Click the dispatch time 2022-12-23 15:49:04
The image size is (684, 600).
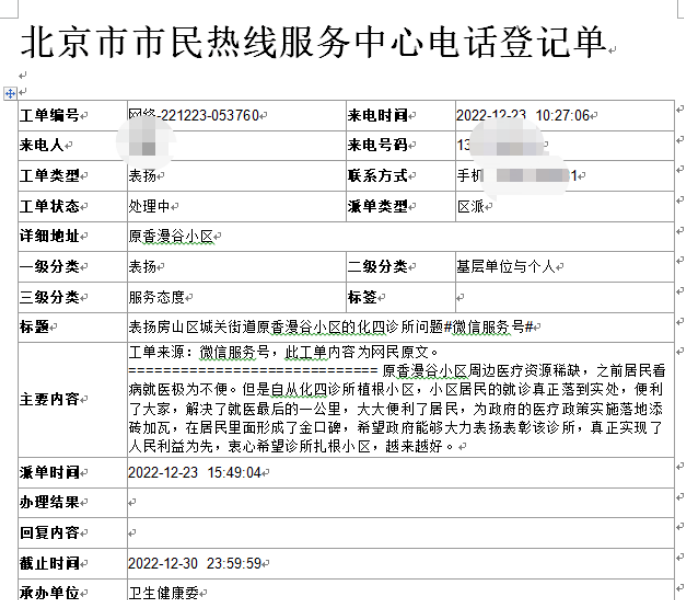[194, 472]
